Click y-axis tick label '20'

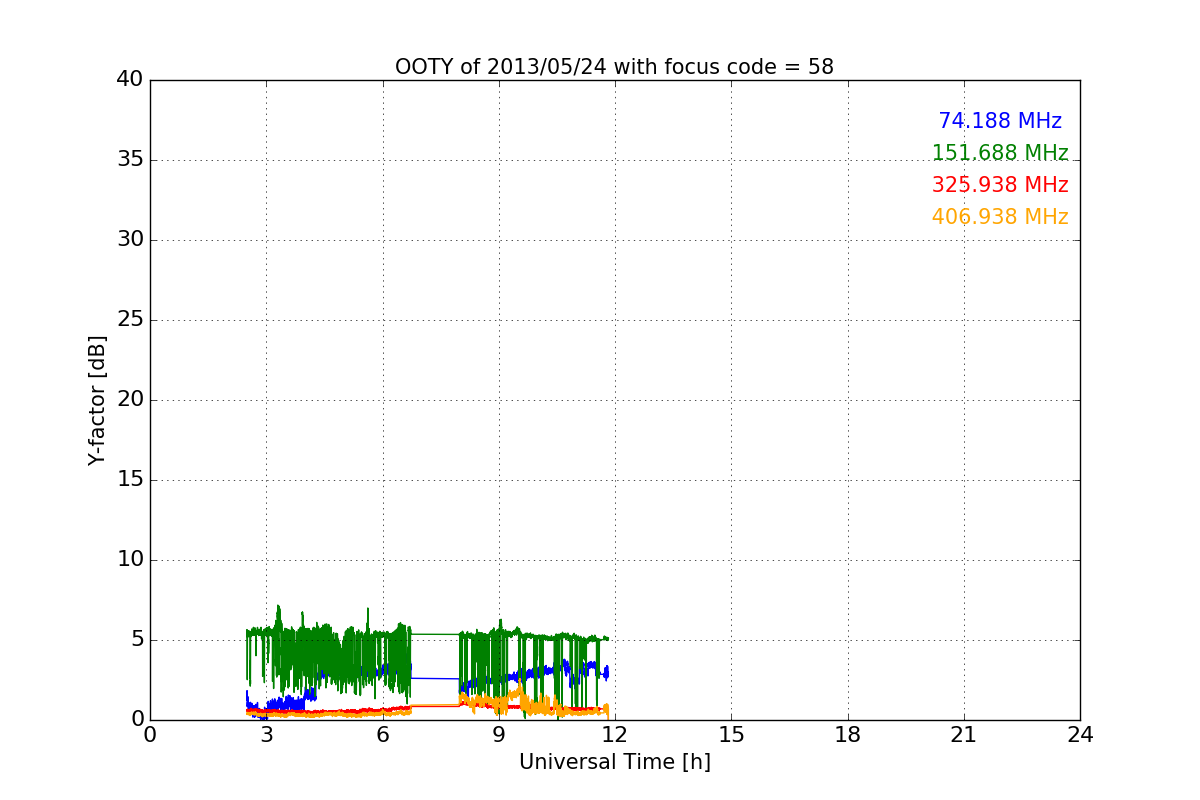pos(130,400)
